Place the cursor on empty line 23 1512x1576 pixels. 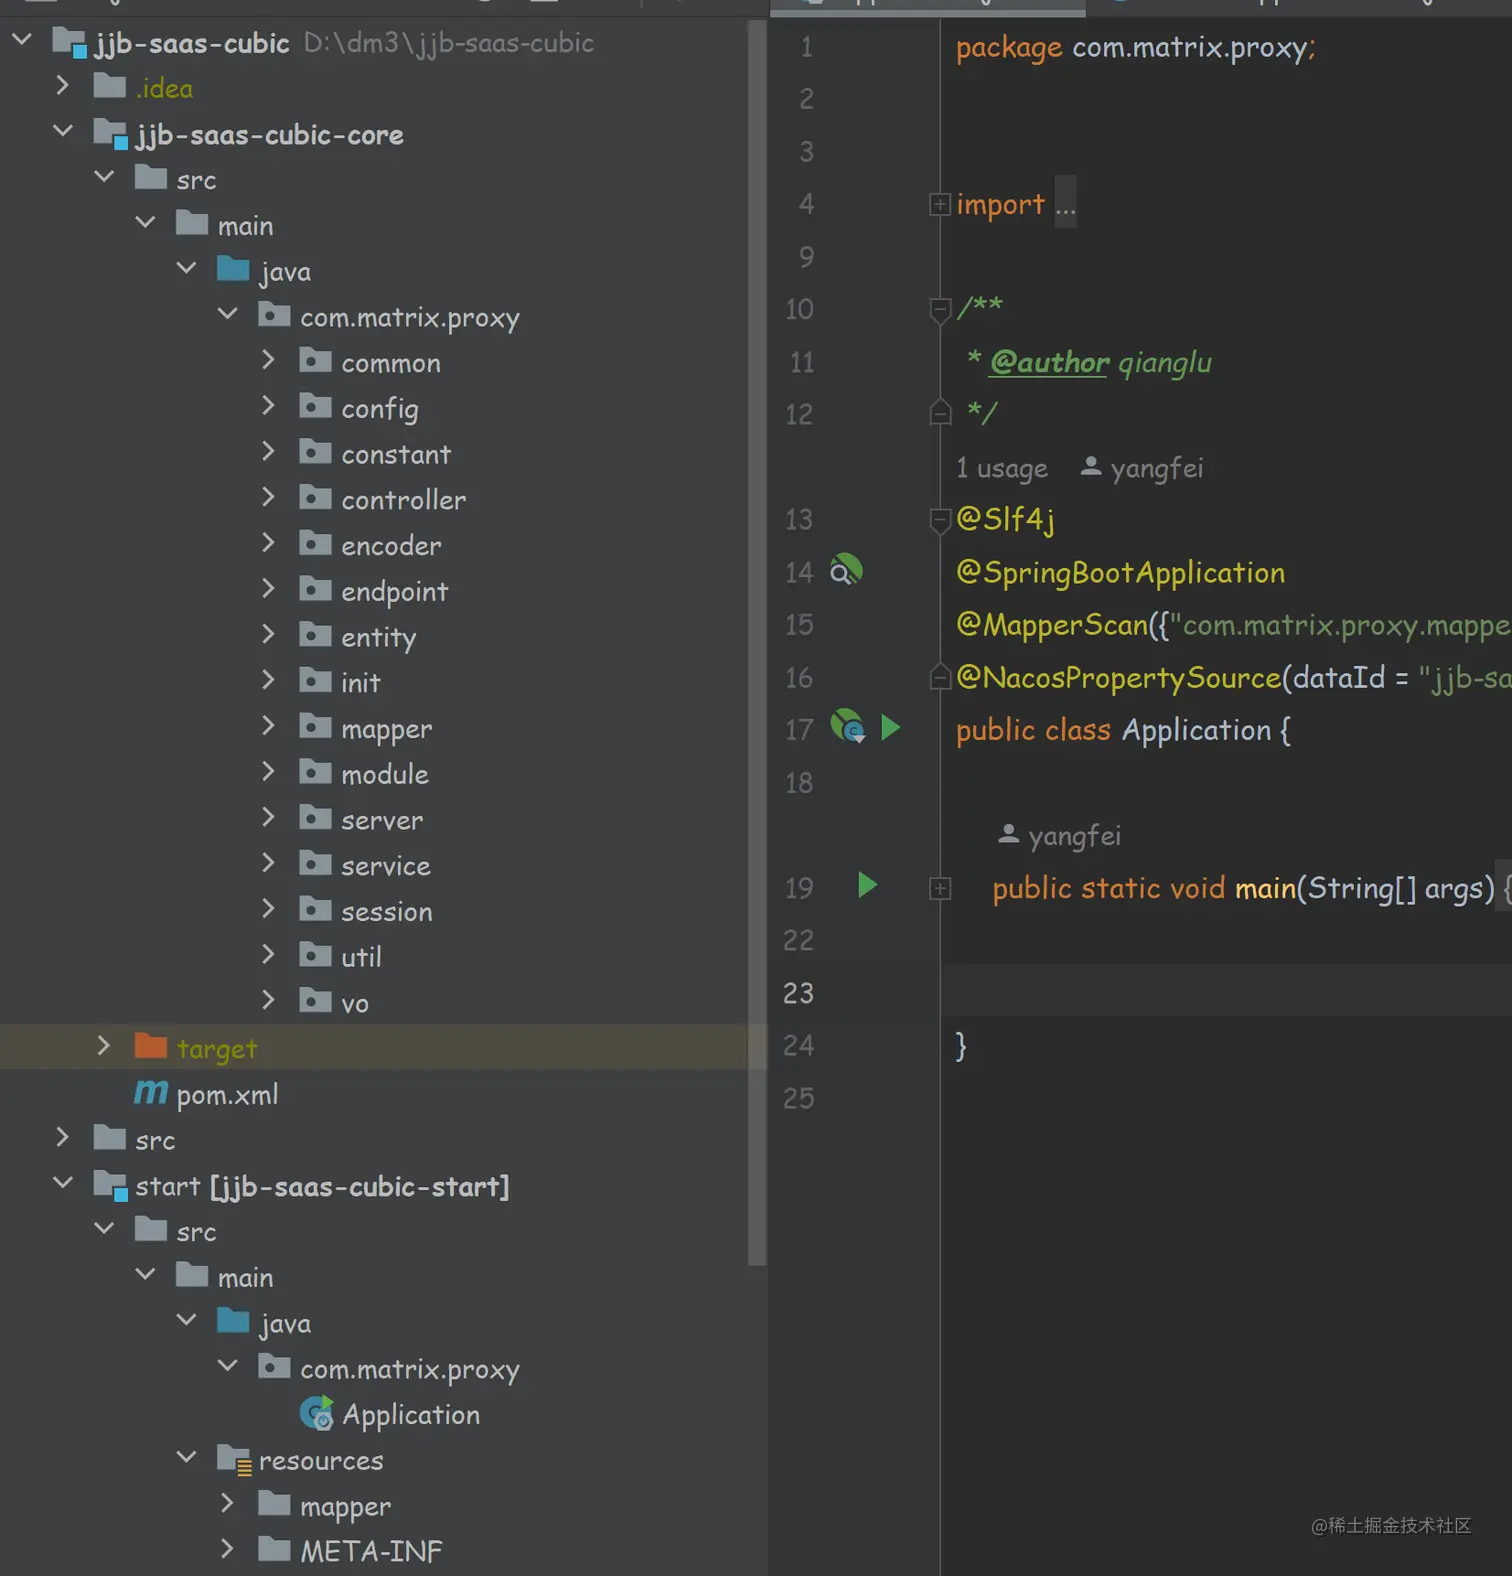pos(1200,992)
